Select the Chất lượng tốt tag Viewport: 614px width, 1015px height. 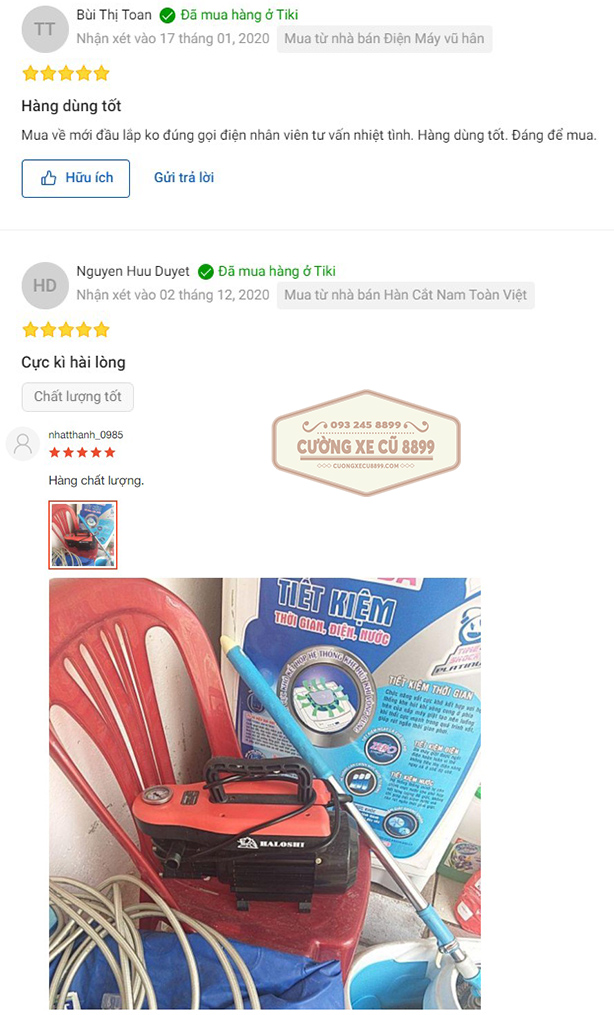78,397
